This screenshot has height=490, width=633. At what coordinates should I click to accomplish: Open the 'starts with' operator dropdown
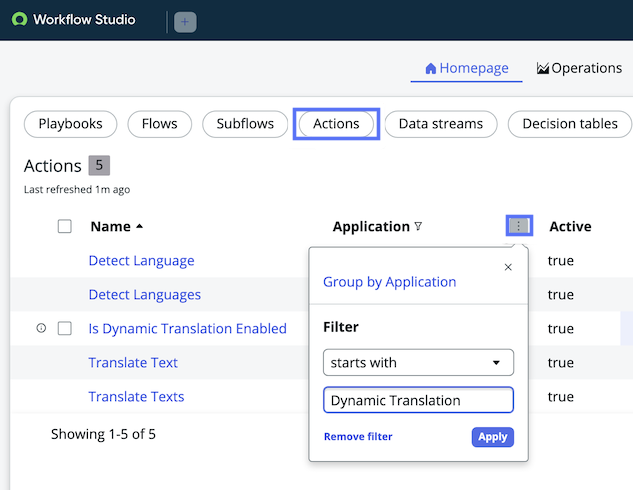(418, 362)
